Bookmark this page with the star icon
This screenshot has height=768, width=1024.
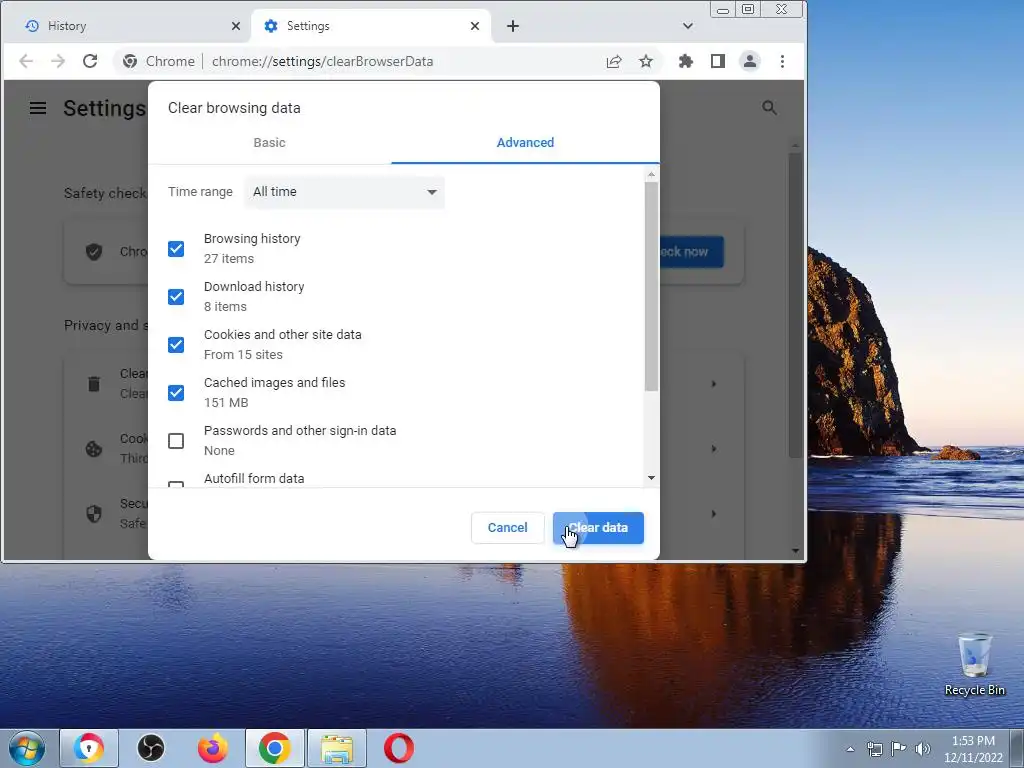point(646,61)
